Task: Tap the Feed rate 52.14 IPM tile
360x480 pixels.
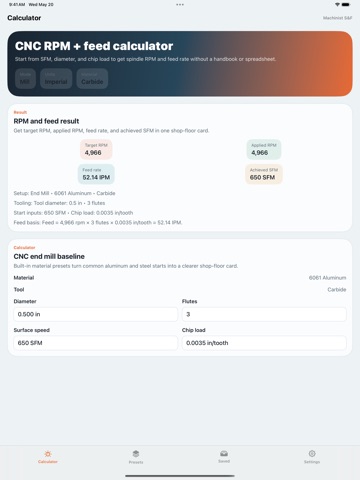Action: [96, 174]
